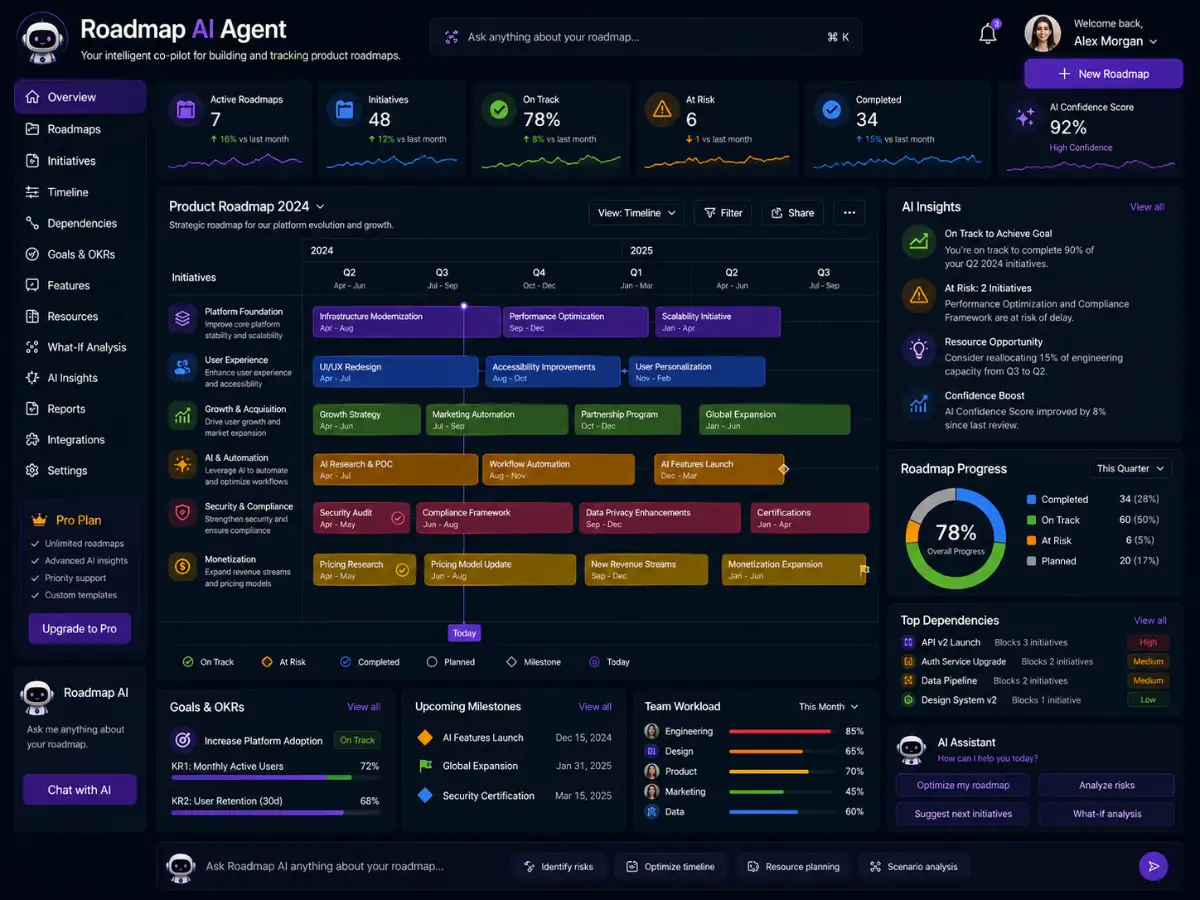Click the Active Roadmaps card icon
This screenshot has width=1200, height=900.
[185, 110]
